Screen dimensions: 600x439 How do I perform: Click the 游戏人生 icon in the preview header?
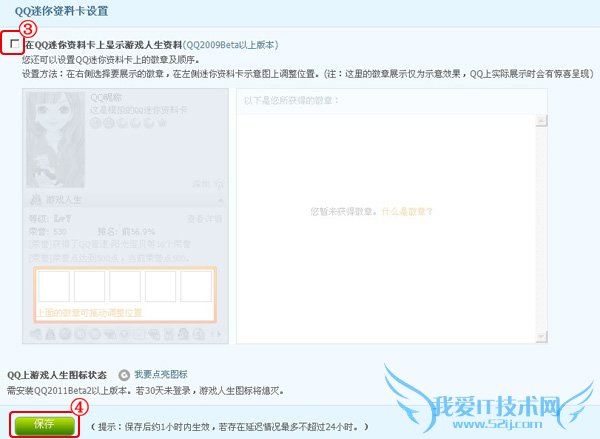coord(36,199)
